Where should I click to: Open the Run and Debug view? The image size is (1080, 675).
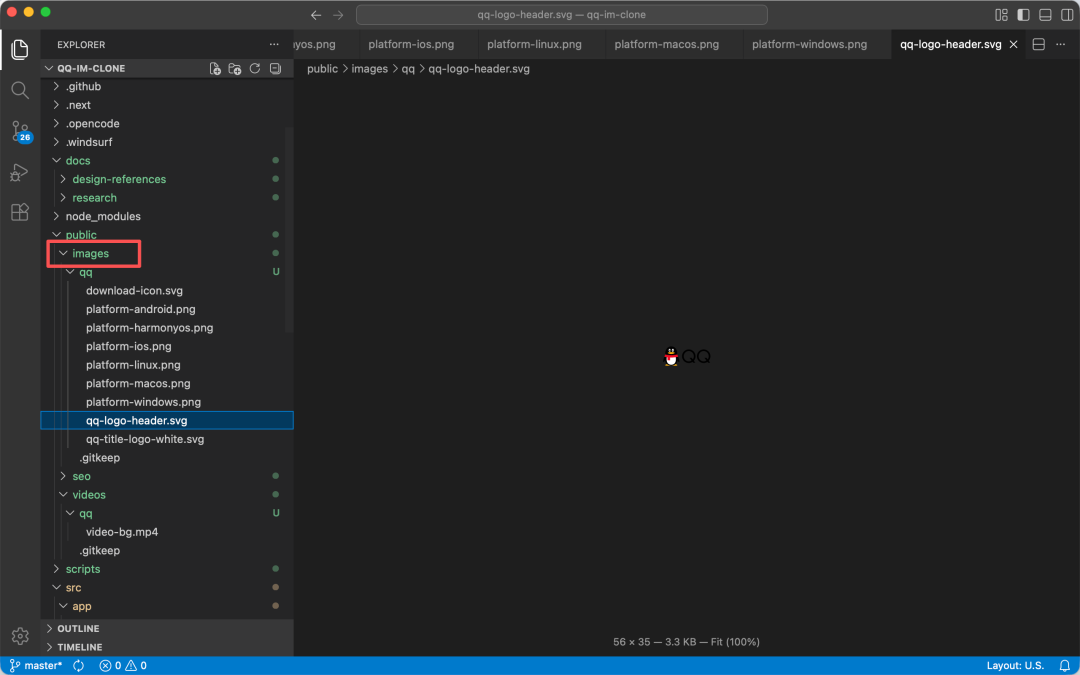pyautogui.click(x=19, y=172)
